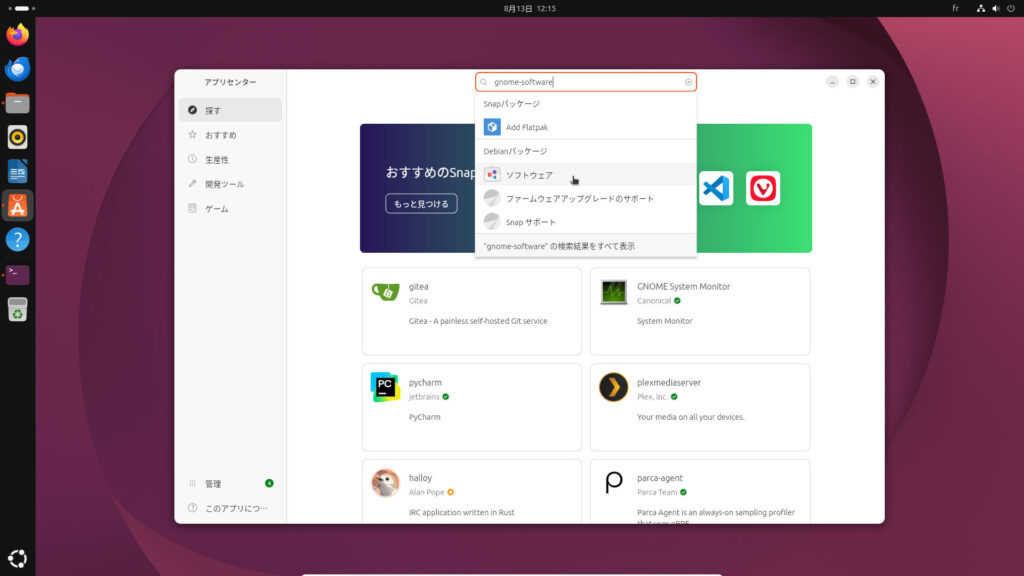The height and width of the screenshot is (576, 1024).
Task: Open Firefox from the dock
Action: pyautogui.click(x=18, y=35)
